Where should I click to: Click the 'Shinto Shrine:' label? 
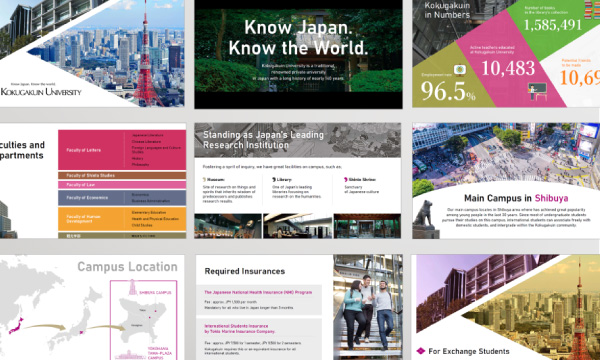pos(362,179)
